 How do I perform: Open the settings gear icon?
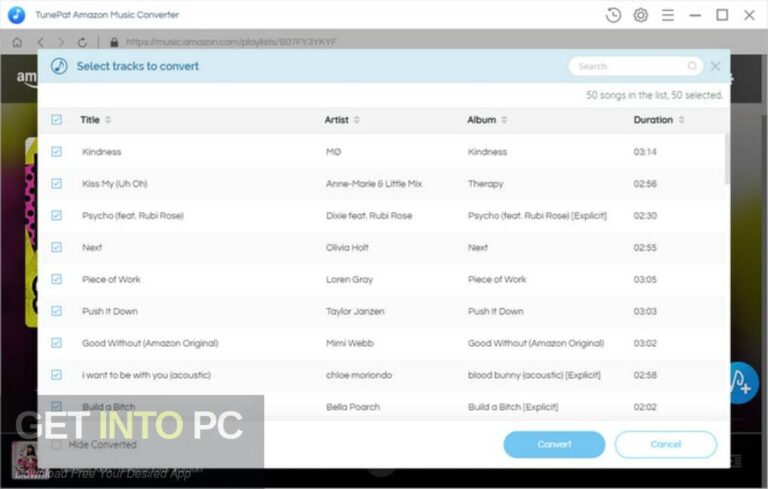tap(640, 15)
